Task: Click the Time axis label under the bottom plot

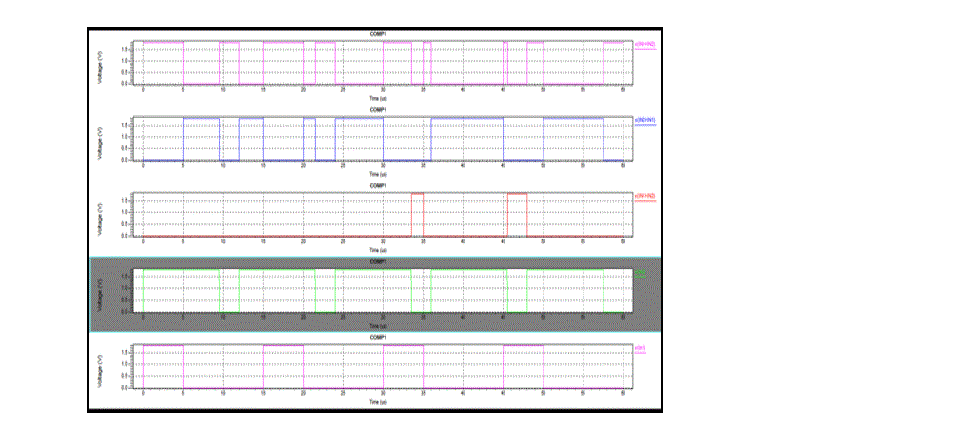Action: (x=378, y=401)
